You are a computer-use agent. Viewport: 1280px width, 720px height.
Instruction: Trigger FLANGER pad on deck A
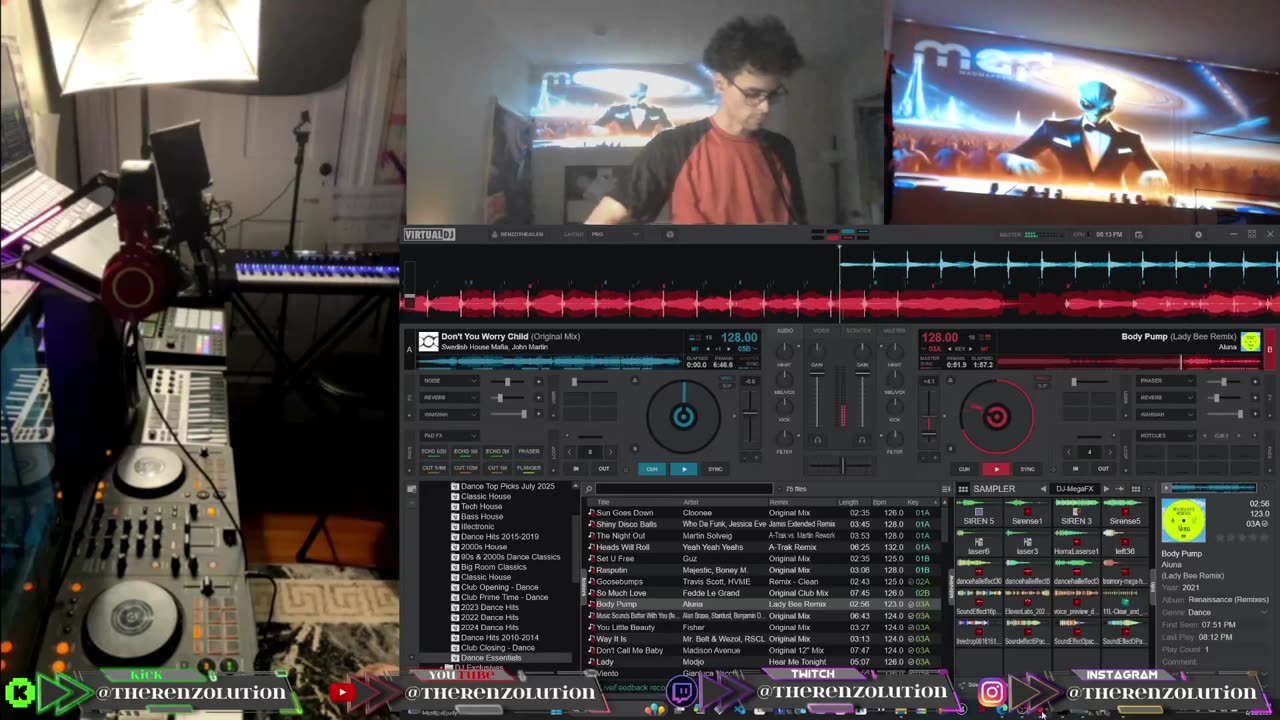[x=529, y=468]
